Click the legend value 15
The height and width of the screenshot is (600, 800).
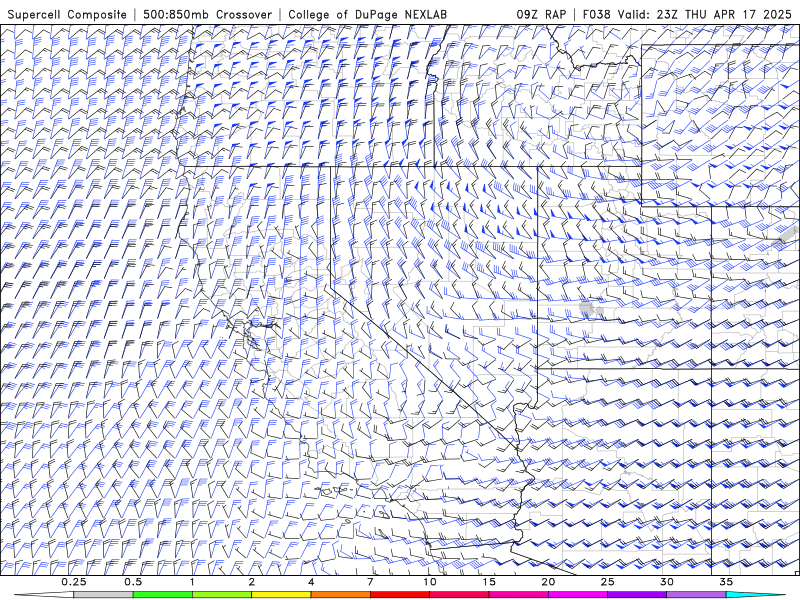[489, 582]
